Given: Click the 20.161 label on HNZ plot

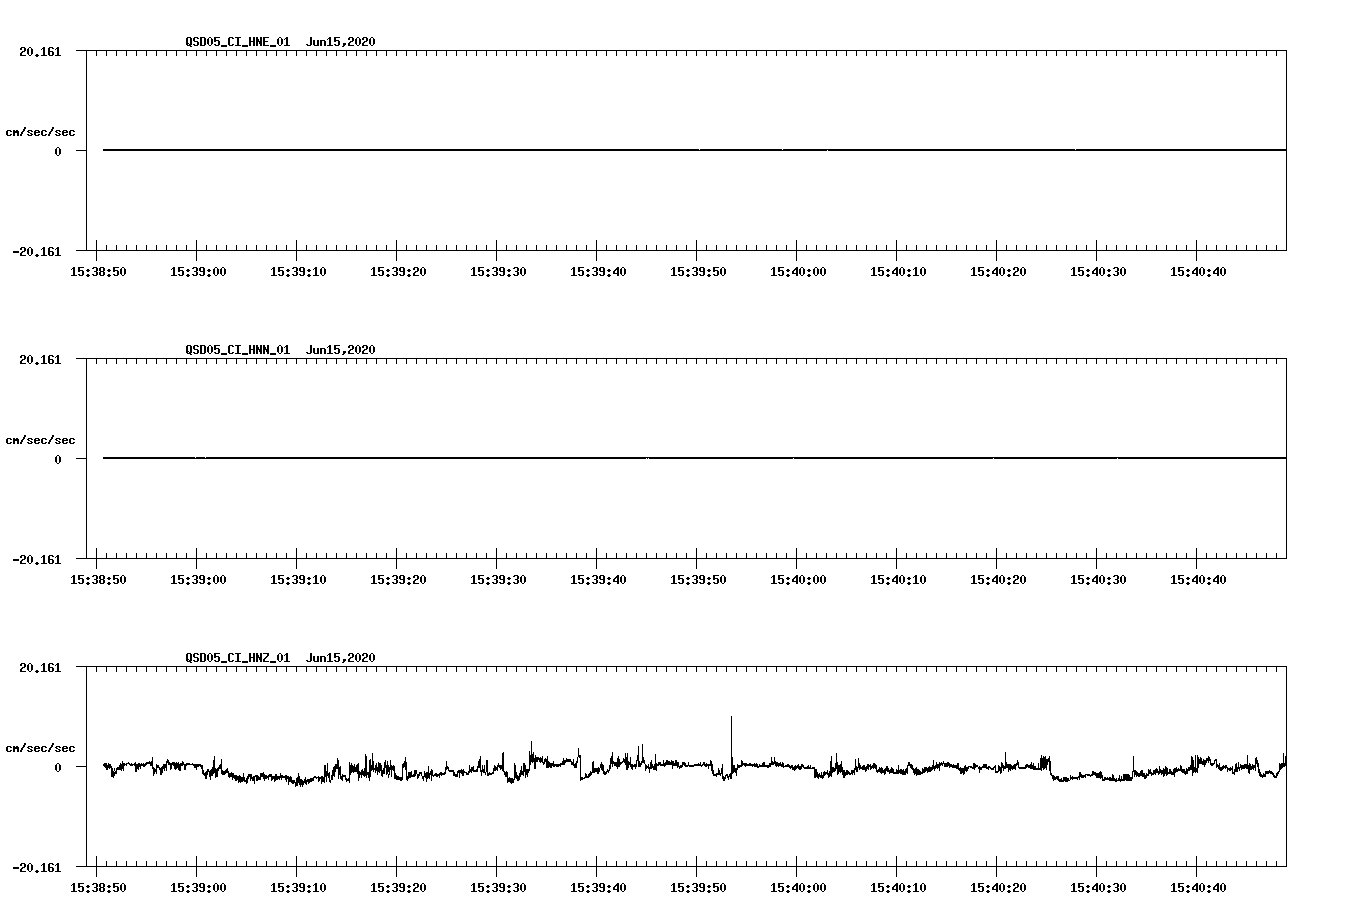Looking at the screenshot, I should [x=40, y=667].
